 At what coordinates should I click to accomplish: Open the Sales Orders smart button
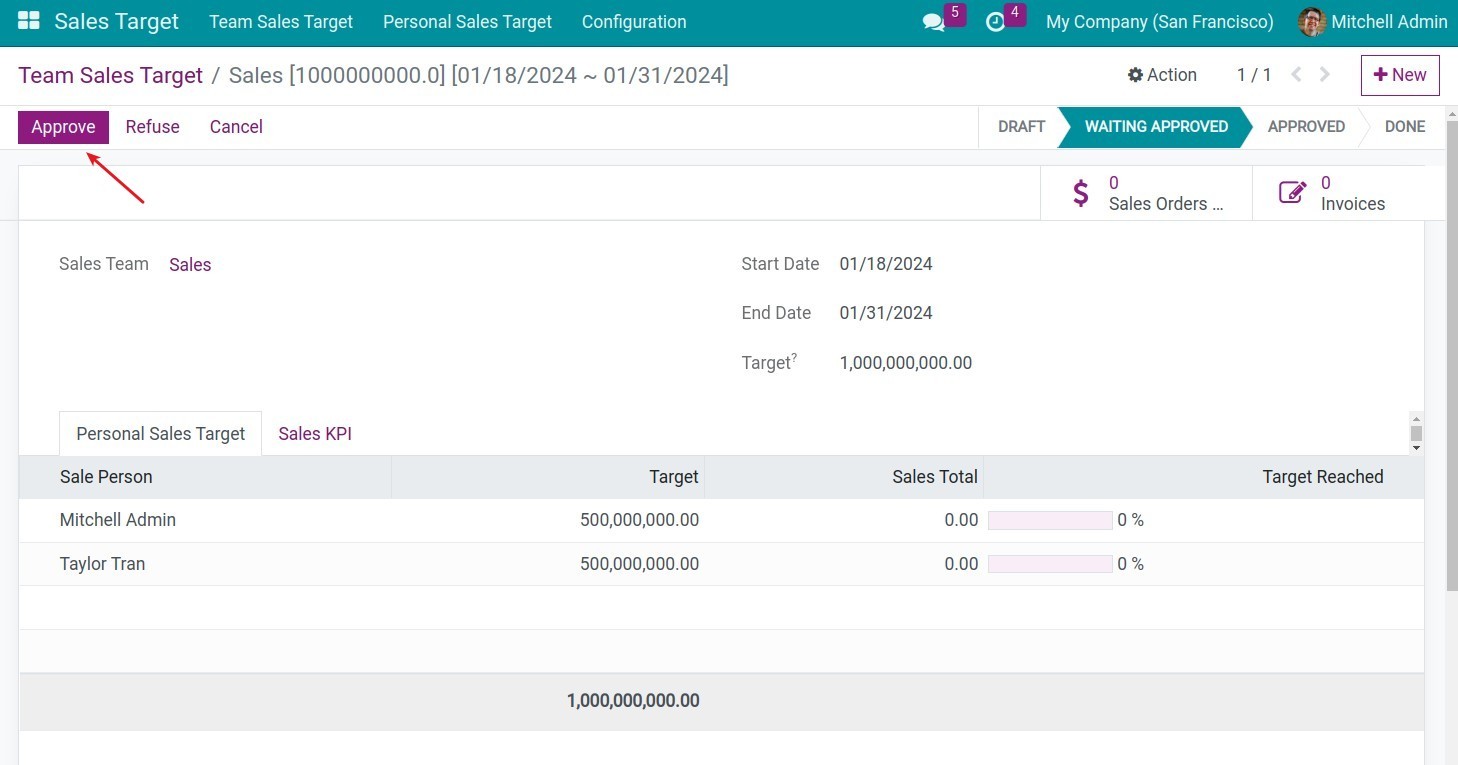coord(1146,193)
